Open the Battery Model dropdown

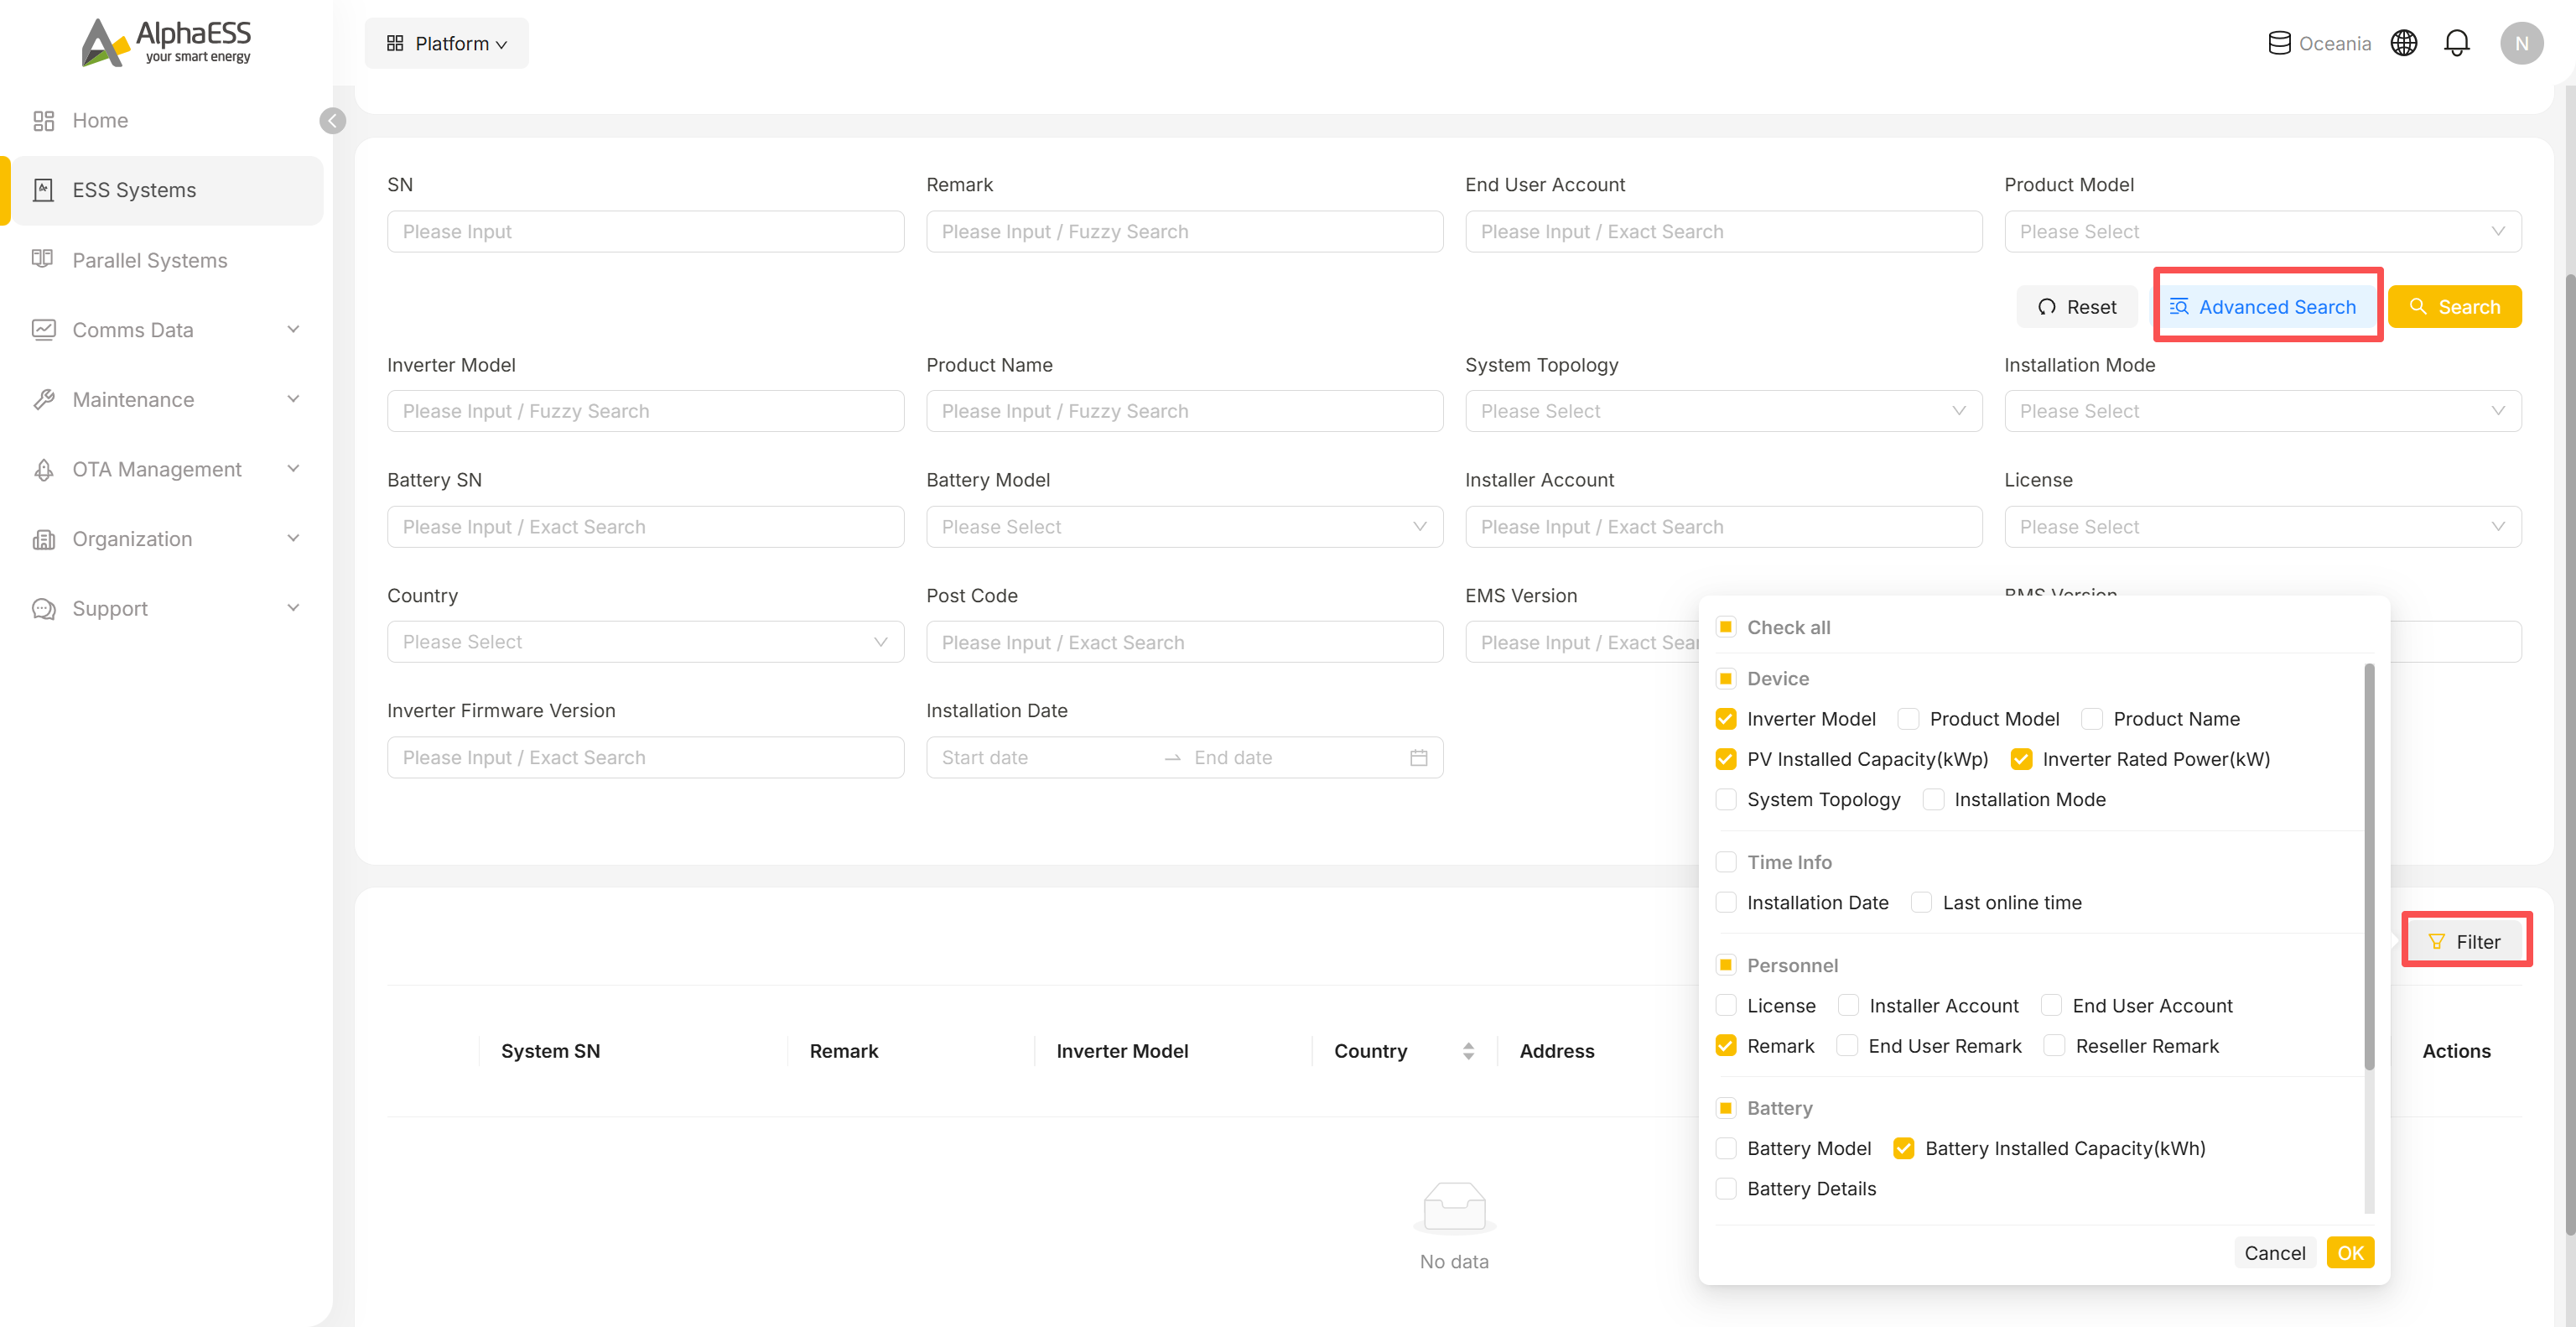1184,527
